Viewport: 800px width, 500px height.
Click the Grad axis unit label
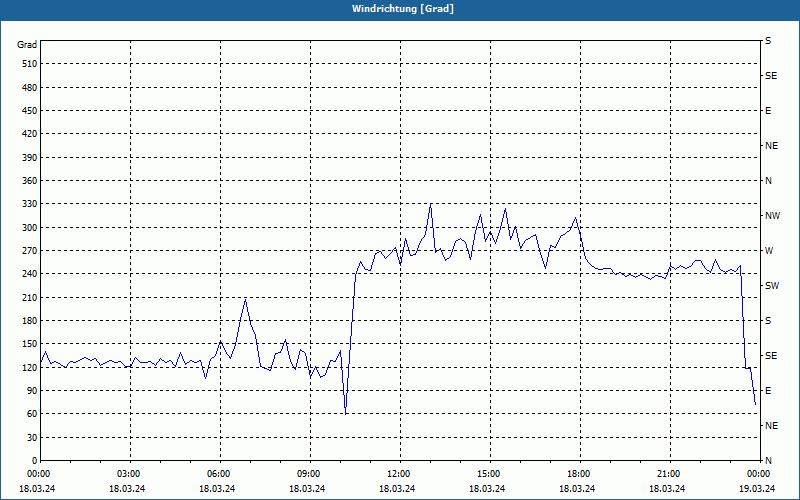click(x=27, y=45)
